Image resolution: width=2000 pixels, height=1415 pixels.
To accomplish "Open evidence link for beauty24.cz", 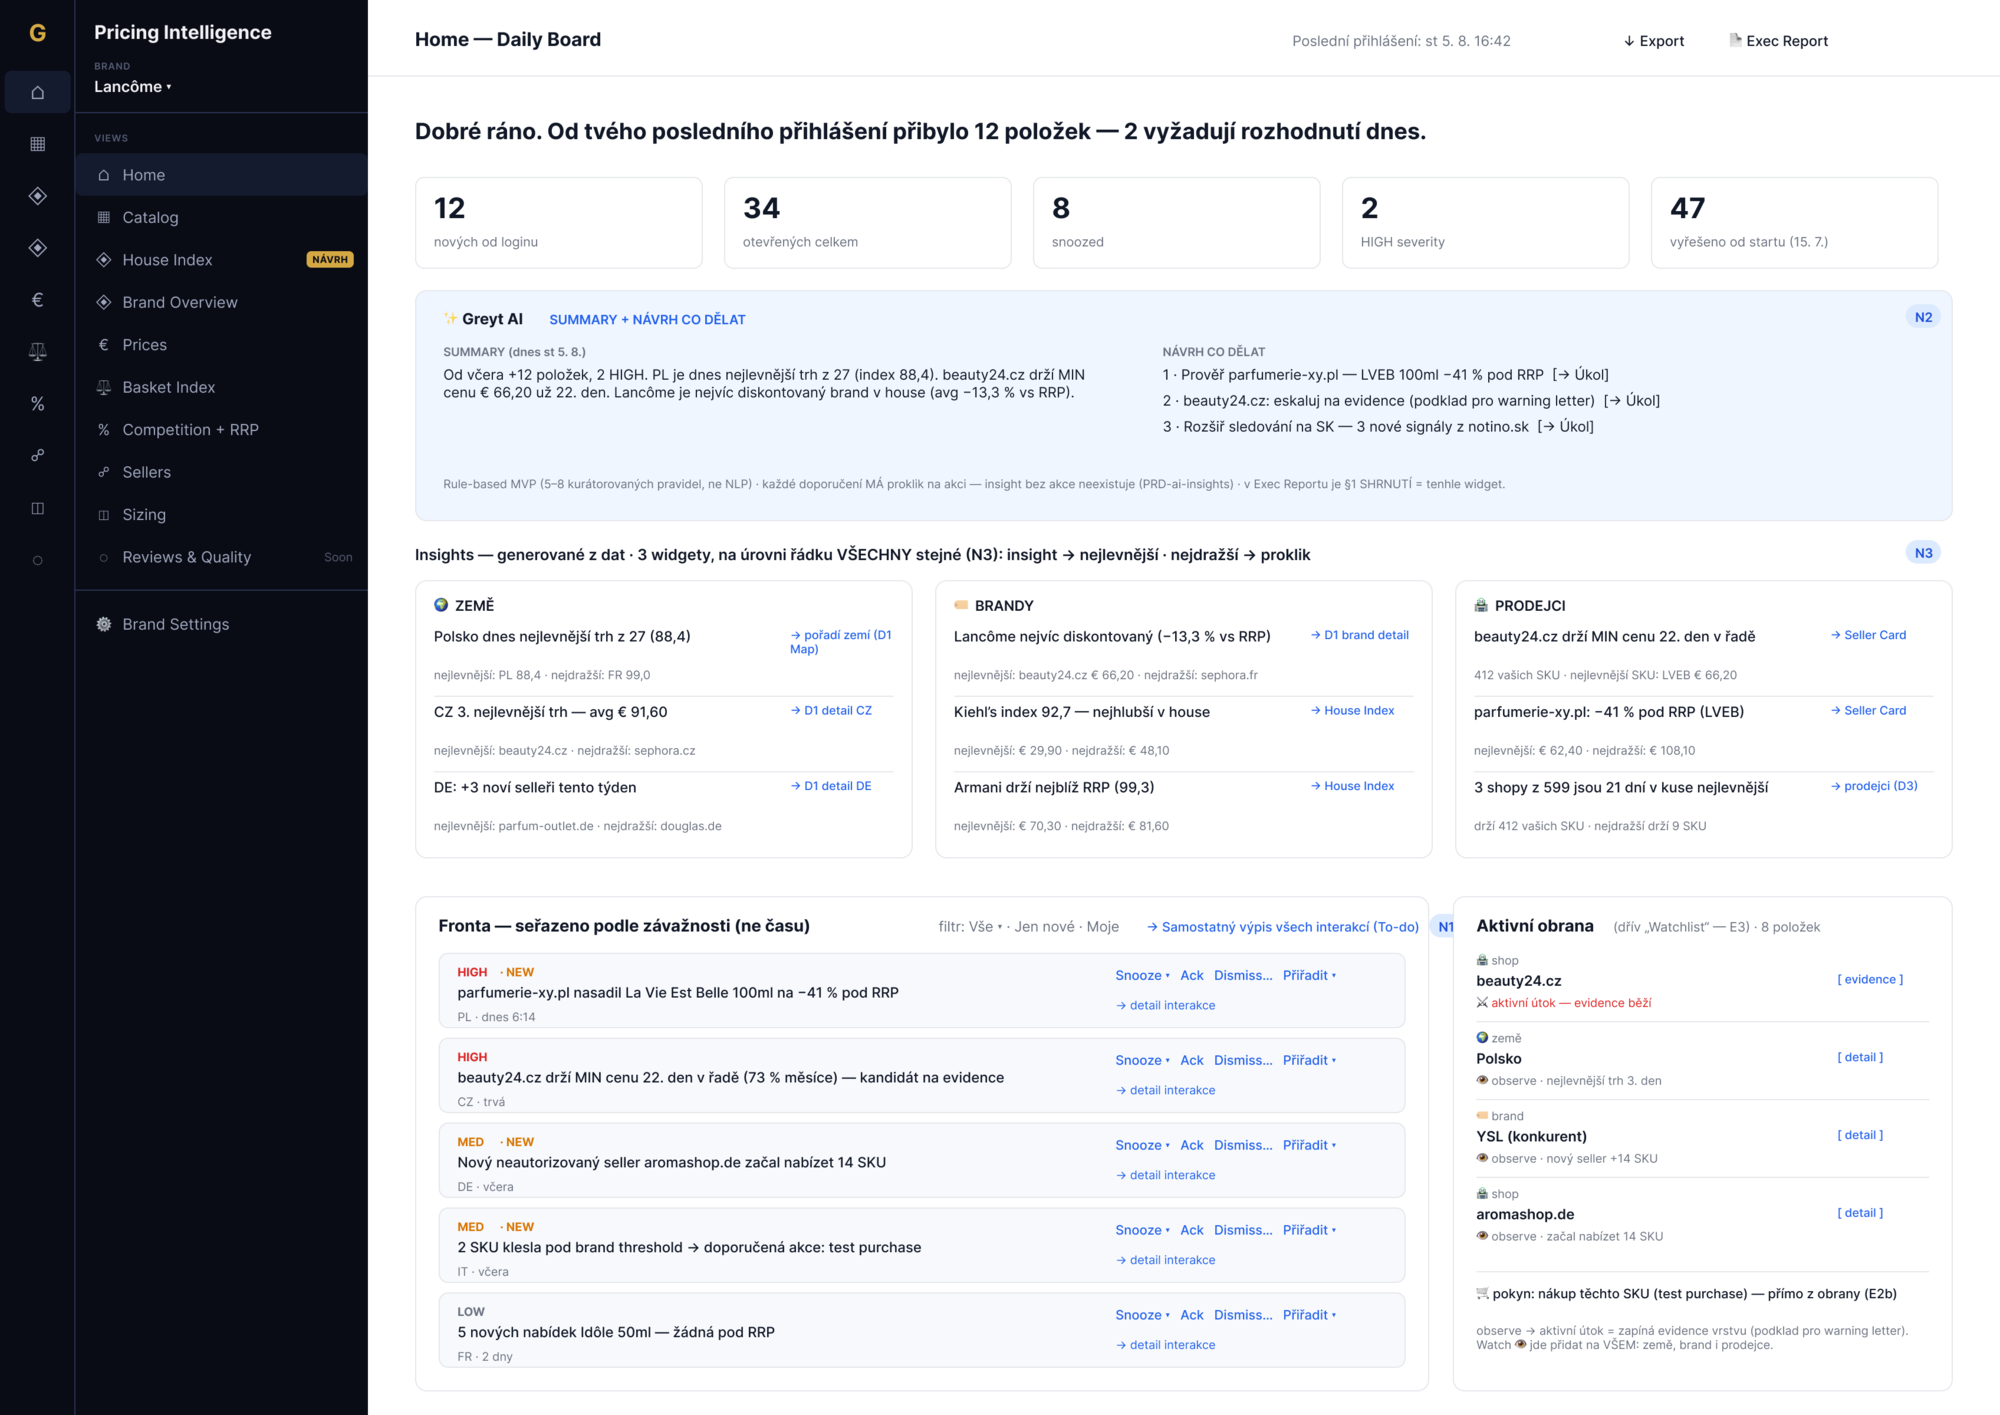I will (1870, 980).
